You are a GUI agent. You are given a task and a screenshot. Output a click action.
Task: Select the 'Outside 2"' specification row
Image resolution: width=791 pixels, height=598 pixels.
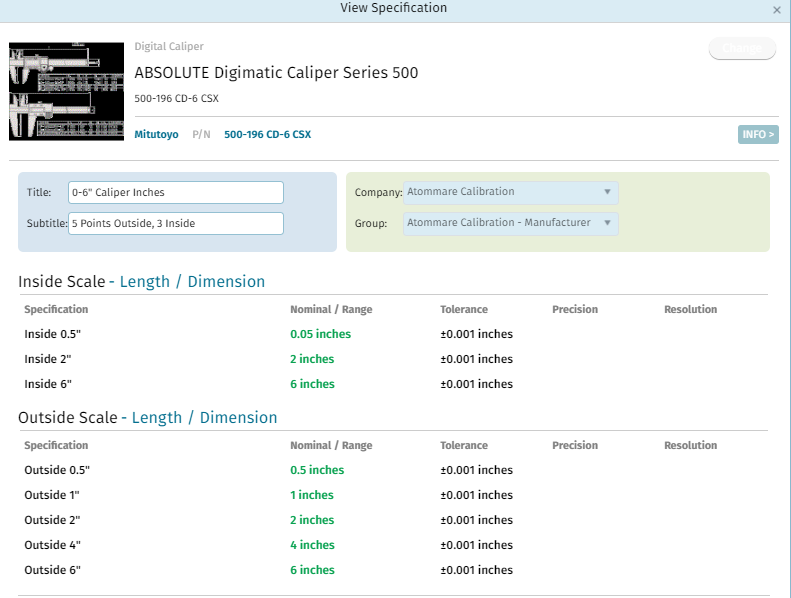click(393, 520)
